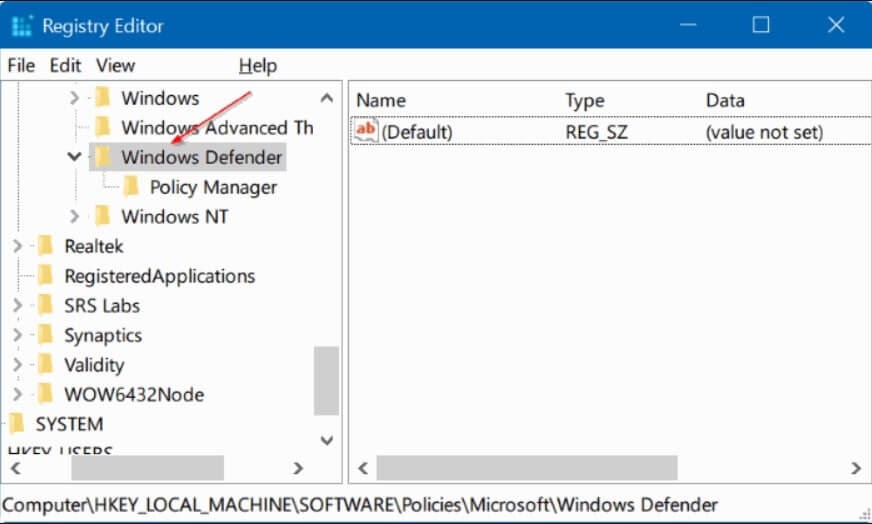Viewport: 872px width, 524px height.
Task: Click the (Default) string value icon
Action: click(x=366, y=131)
